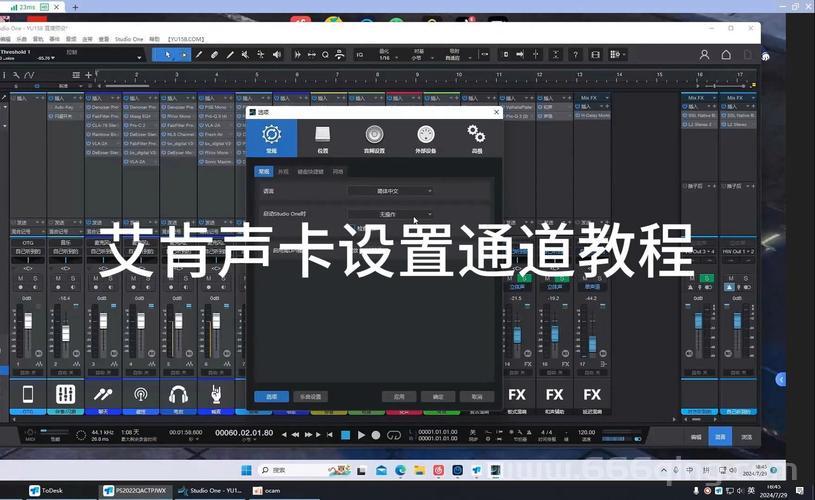Select the Mute tool
Image resolution: width=815 pixels, height=500 pixels.
pyautogui.click(x=245, y=55)
